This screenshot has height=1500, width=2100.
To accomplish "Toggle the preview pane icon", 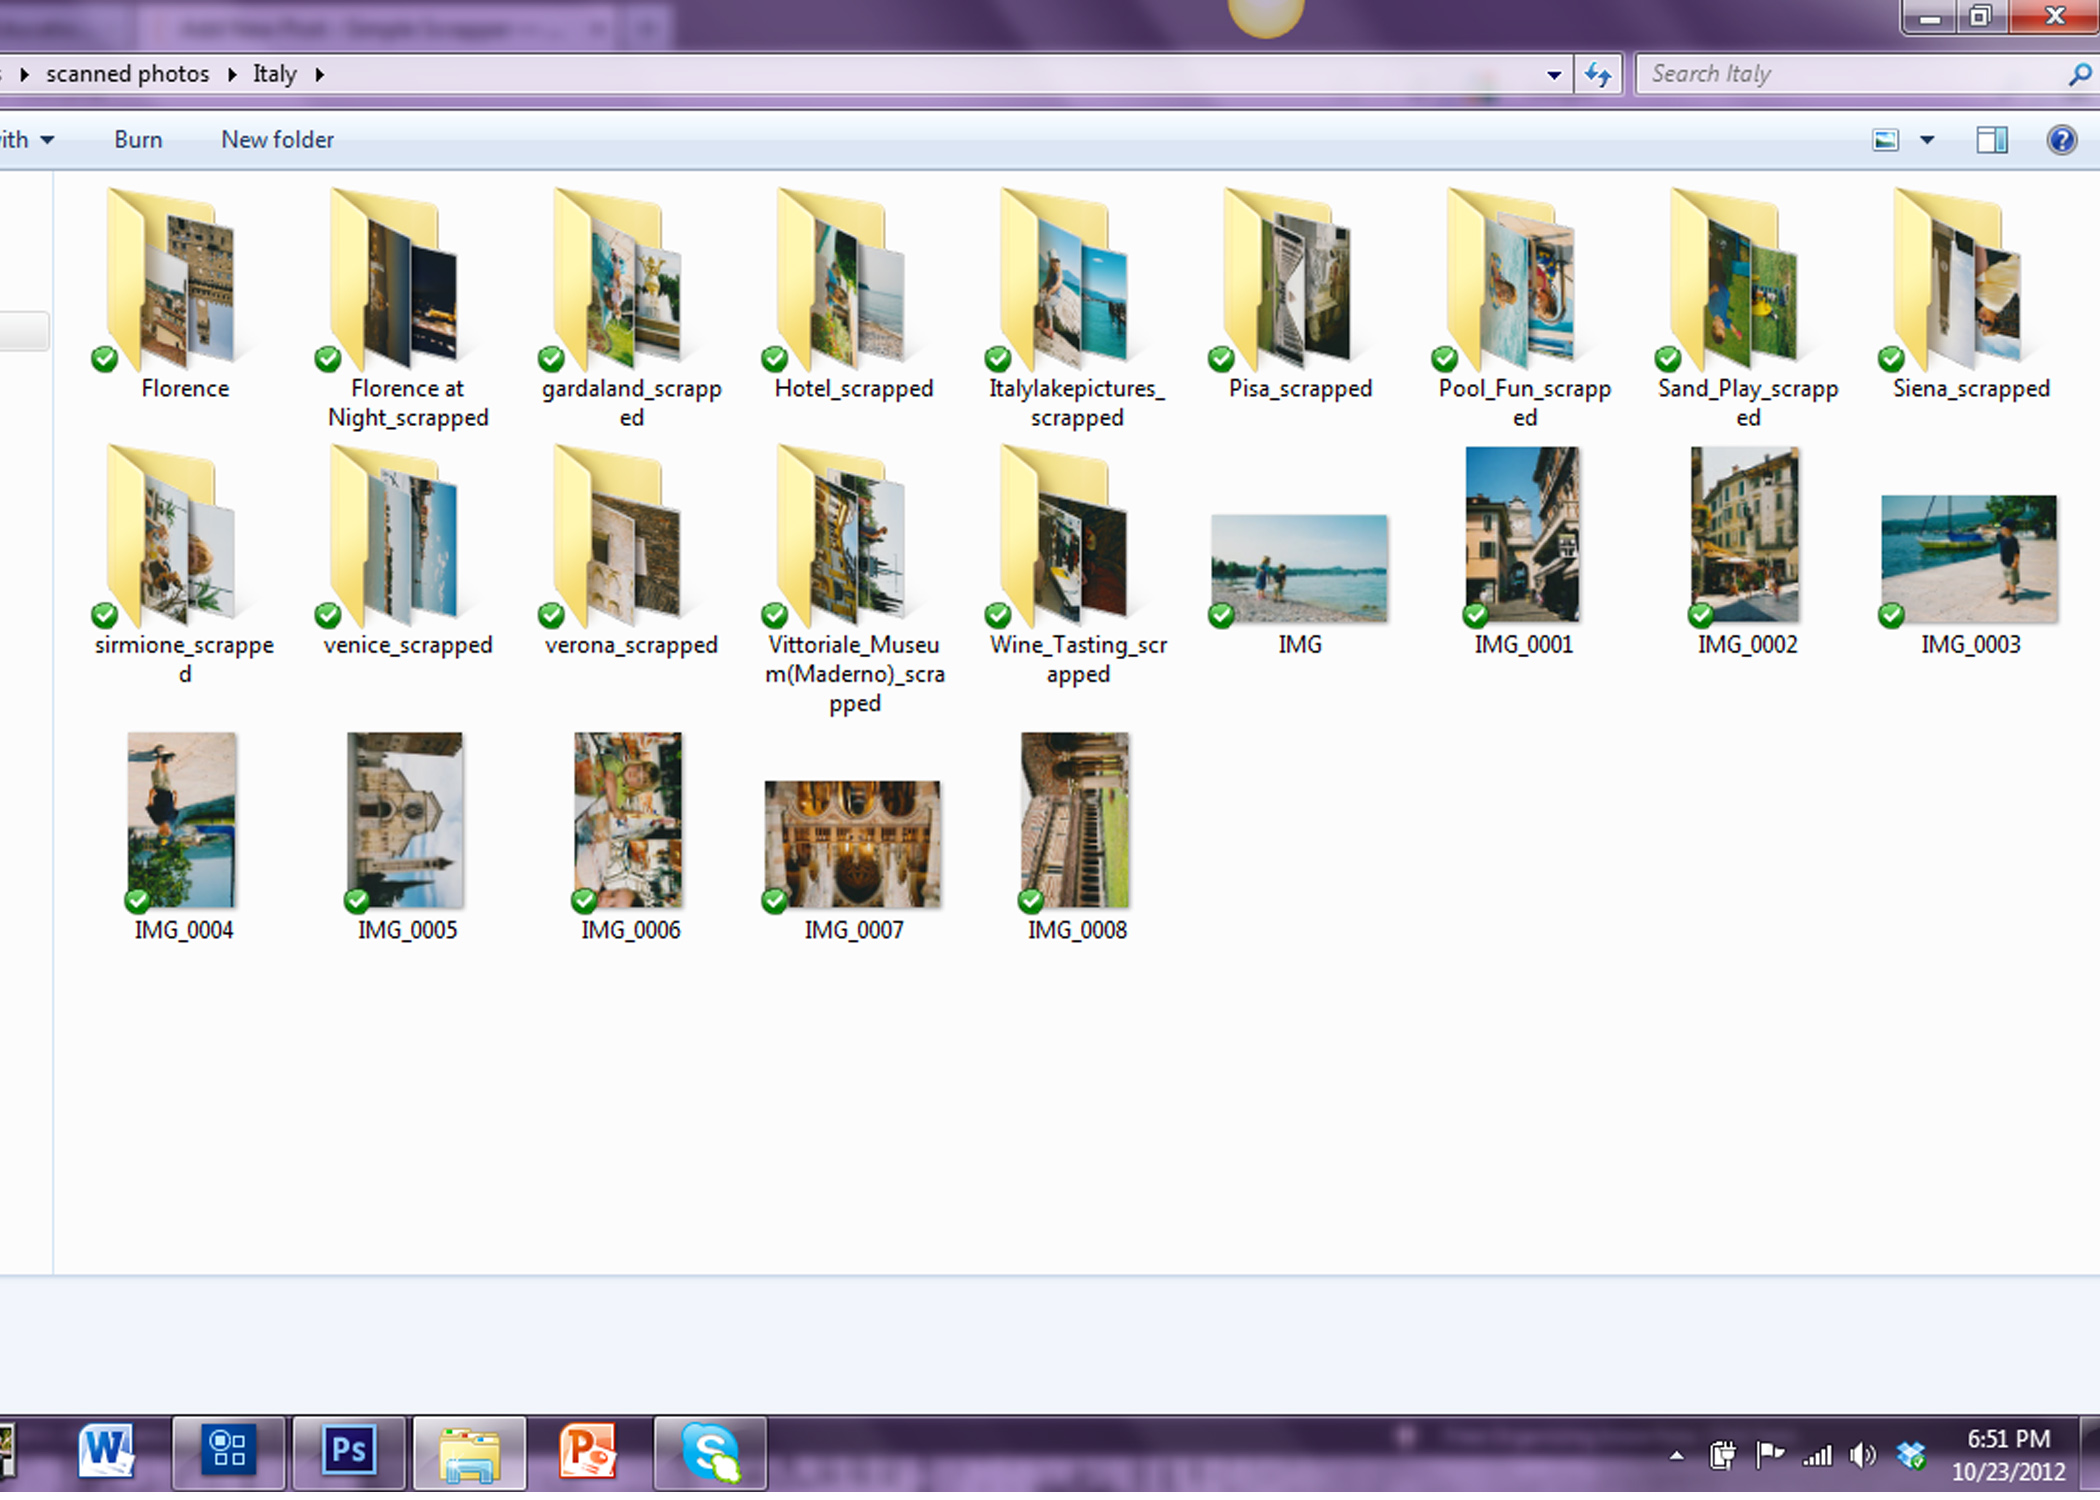I will pos(1991,140).
